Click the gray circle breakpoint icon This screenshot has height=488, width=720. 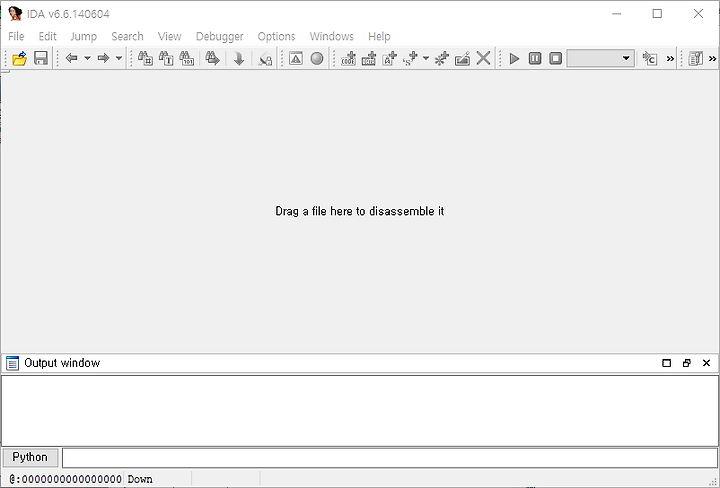317,58
